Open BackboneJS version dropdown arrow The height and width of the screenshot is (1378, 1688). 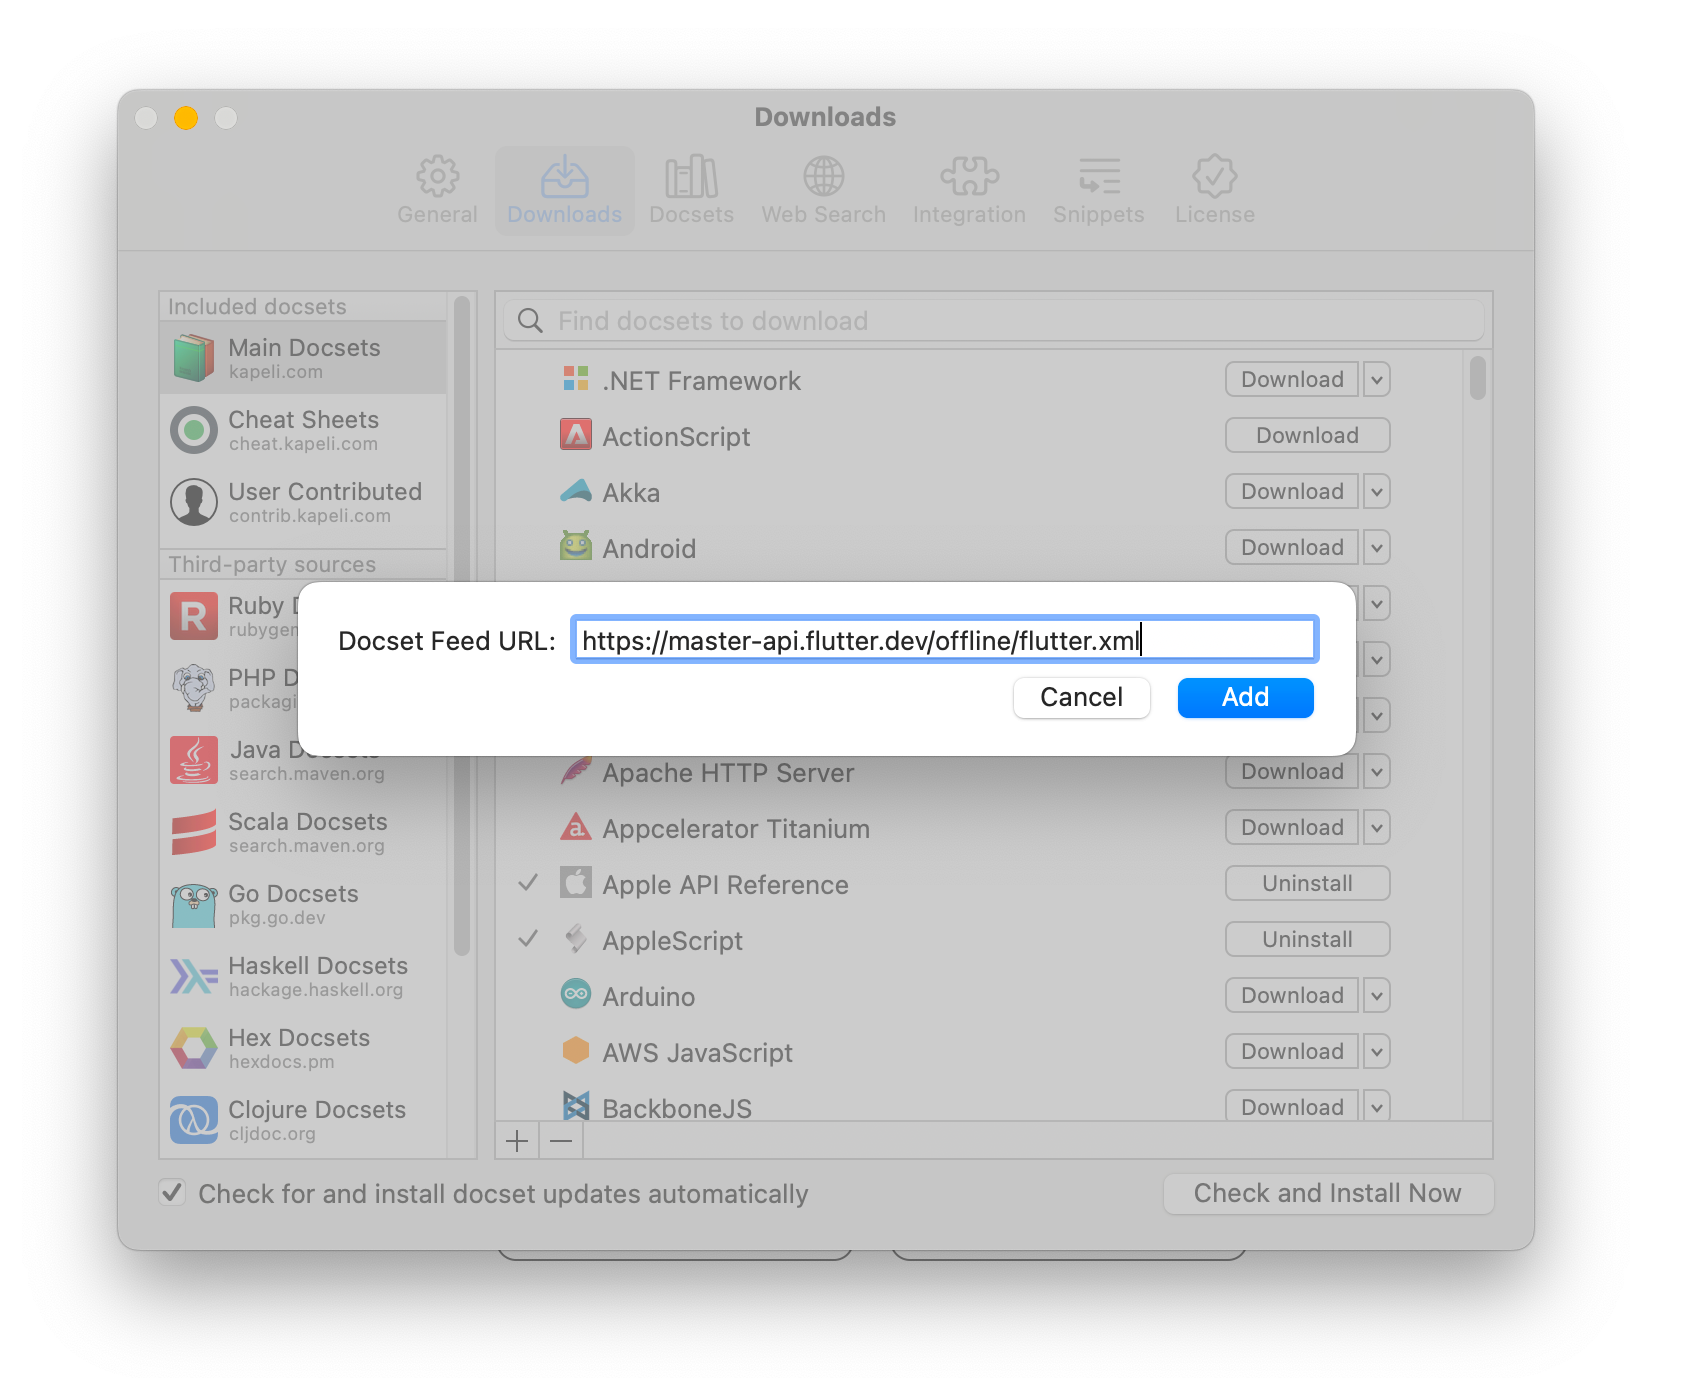coord(1377,1106)
